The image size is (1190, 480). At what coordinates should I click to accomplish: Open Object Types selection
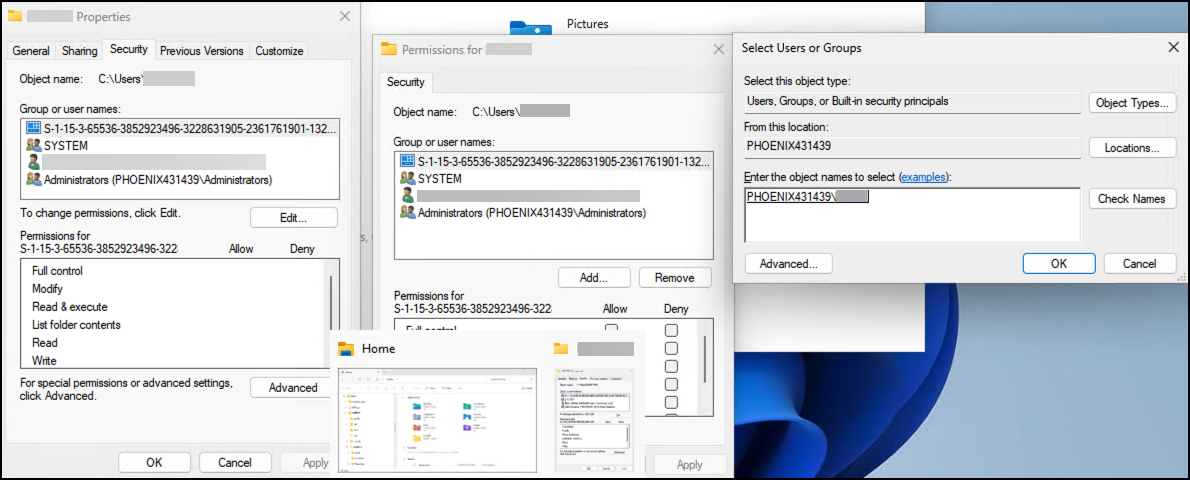click(x=1132, y=103)
